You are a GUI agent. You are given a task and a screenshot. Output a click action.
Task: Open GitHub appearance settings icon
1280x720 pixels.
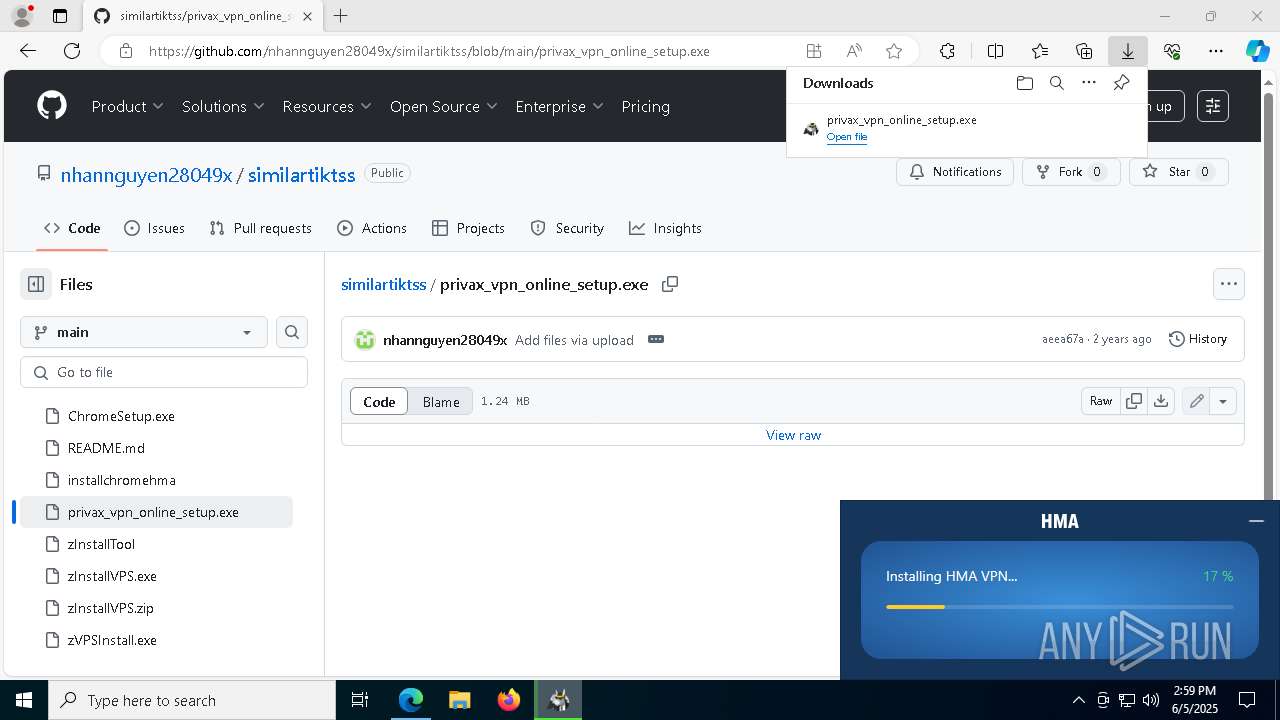coord(1213,106)
